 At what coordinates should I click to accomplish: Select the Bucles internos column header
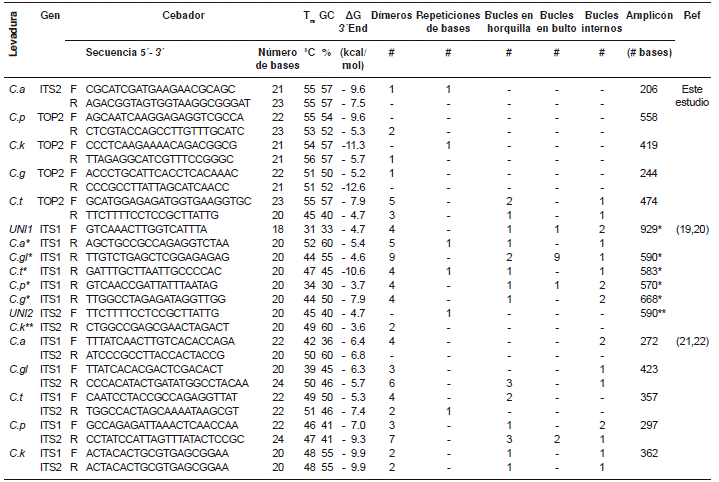[601, 23]
